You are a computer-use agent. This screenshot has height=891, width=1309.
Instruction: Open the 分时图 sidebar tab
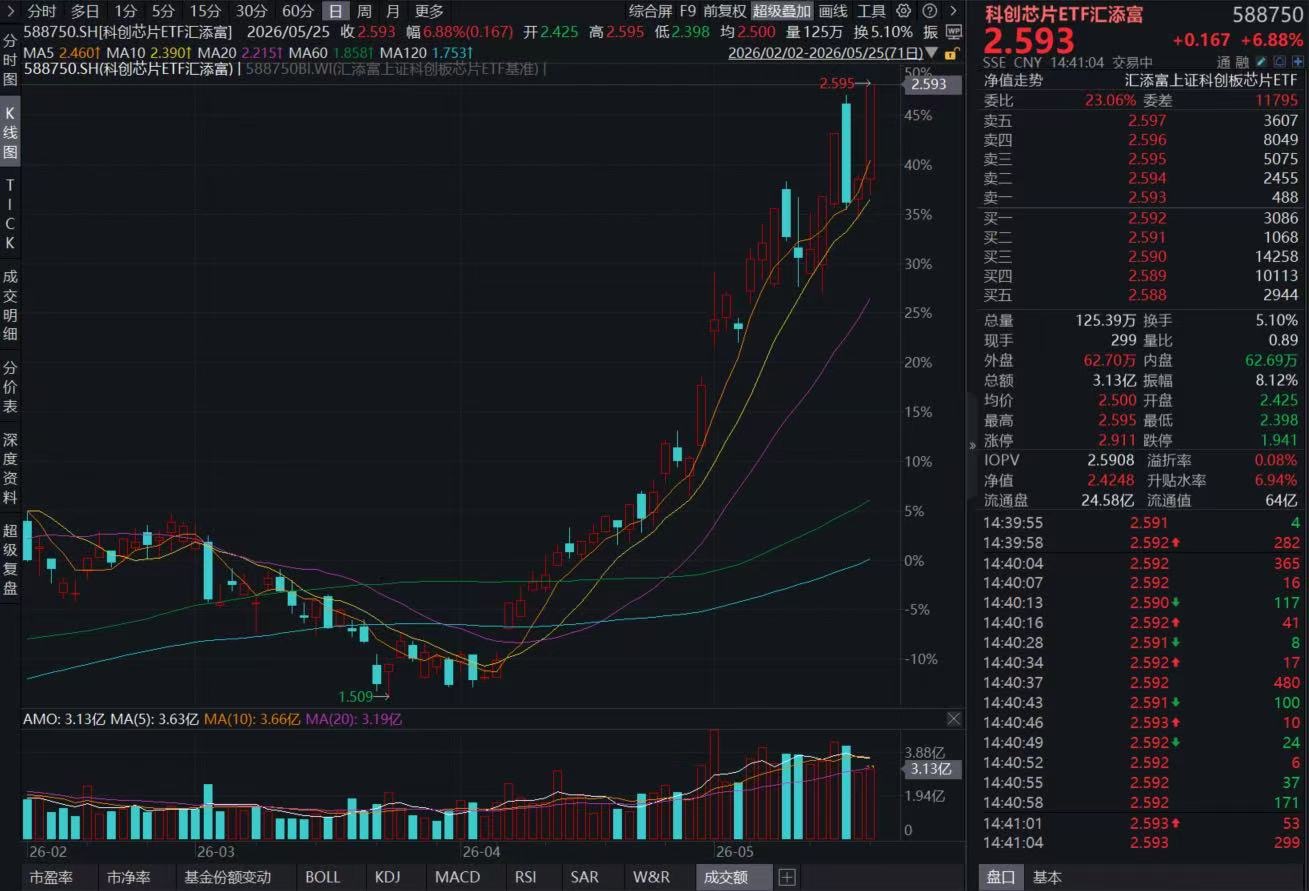tap(10, 62)
